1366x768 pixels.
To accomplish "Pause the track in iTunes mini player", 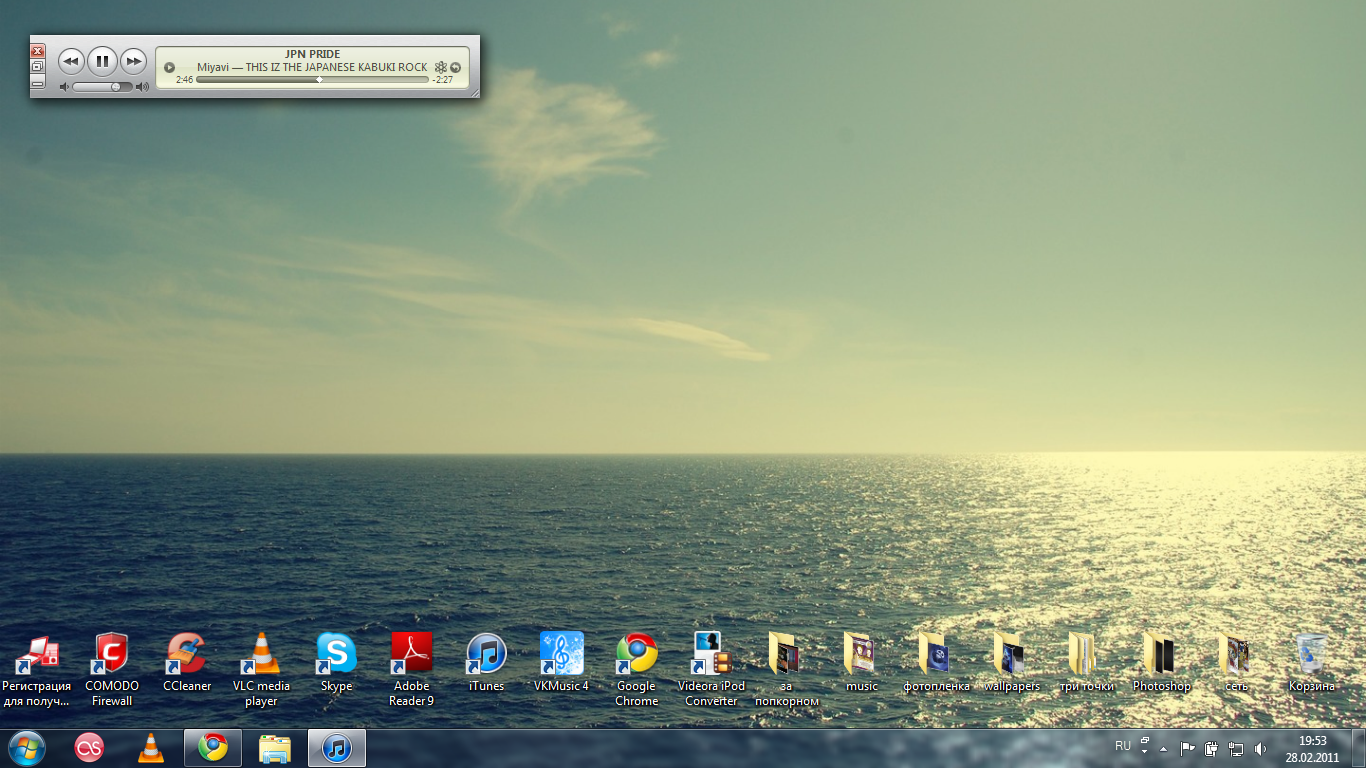I will pos(102,62).
